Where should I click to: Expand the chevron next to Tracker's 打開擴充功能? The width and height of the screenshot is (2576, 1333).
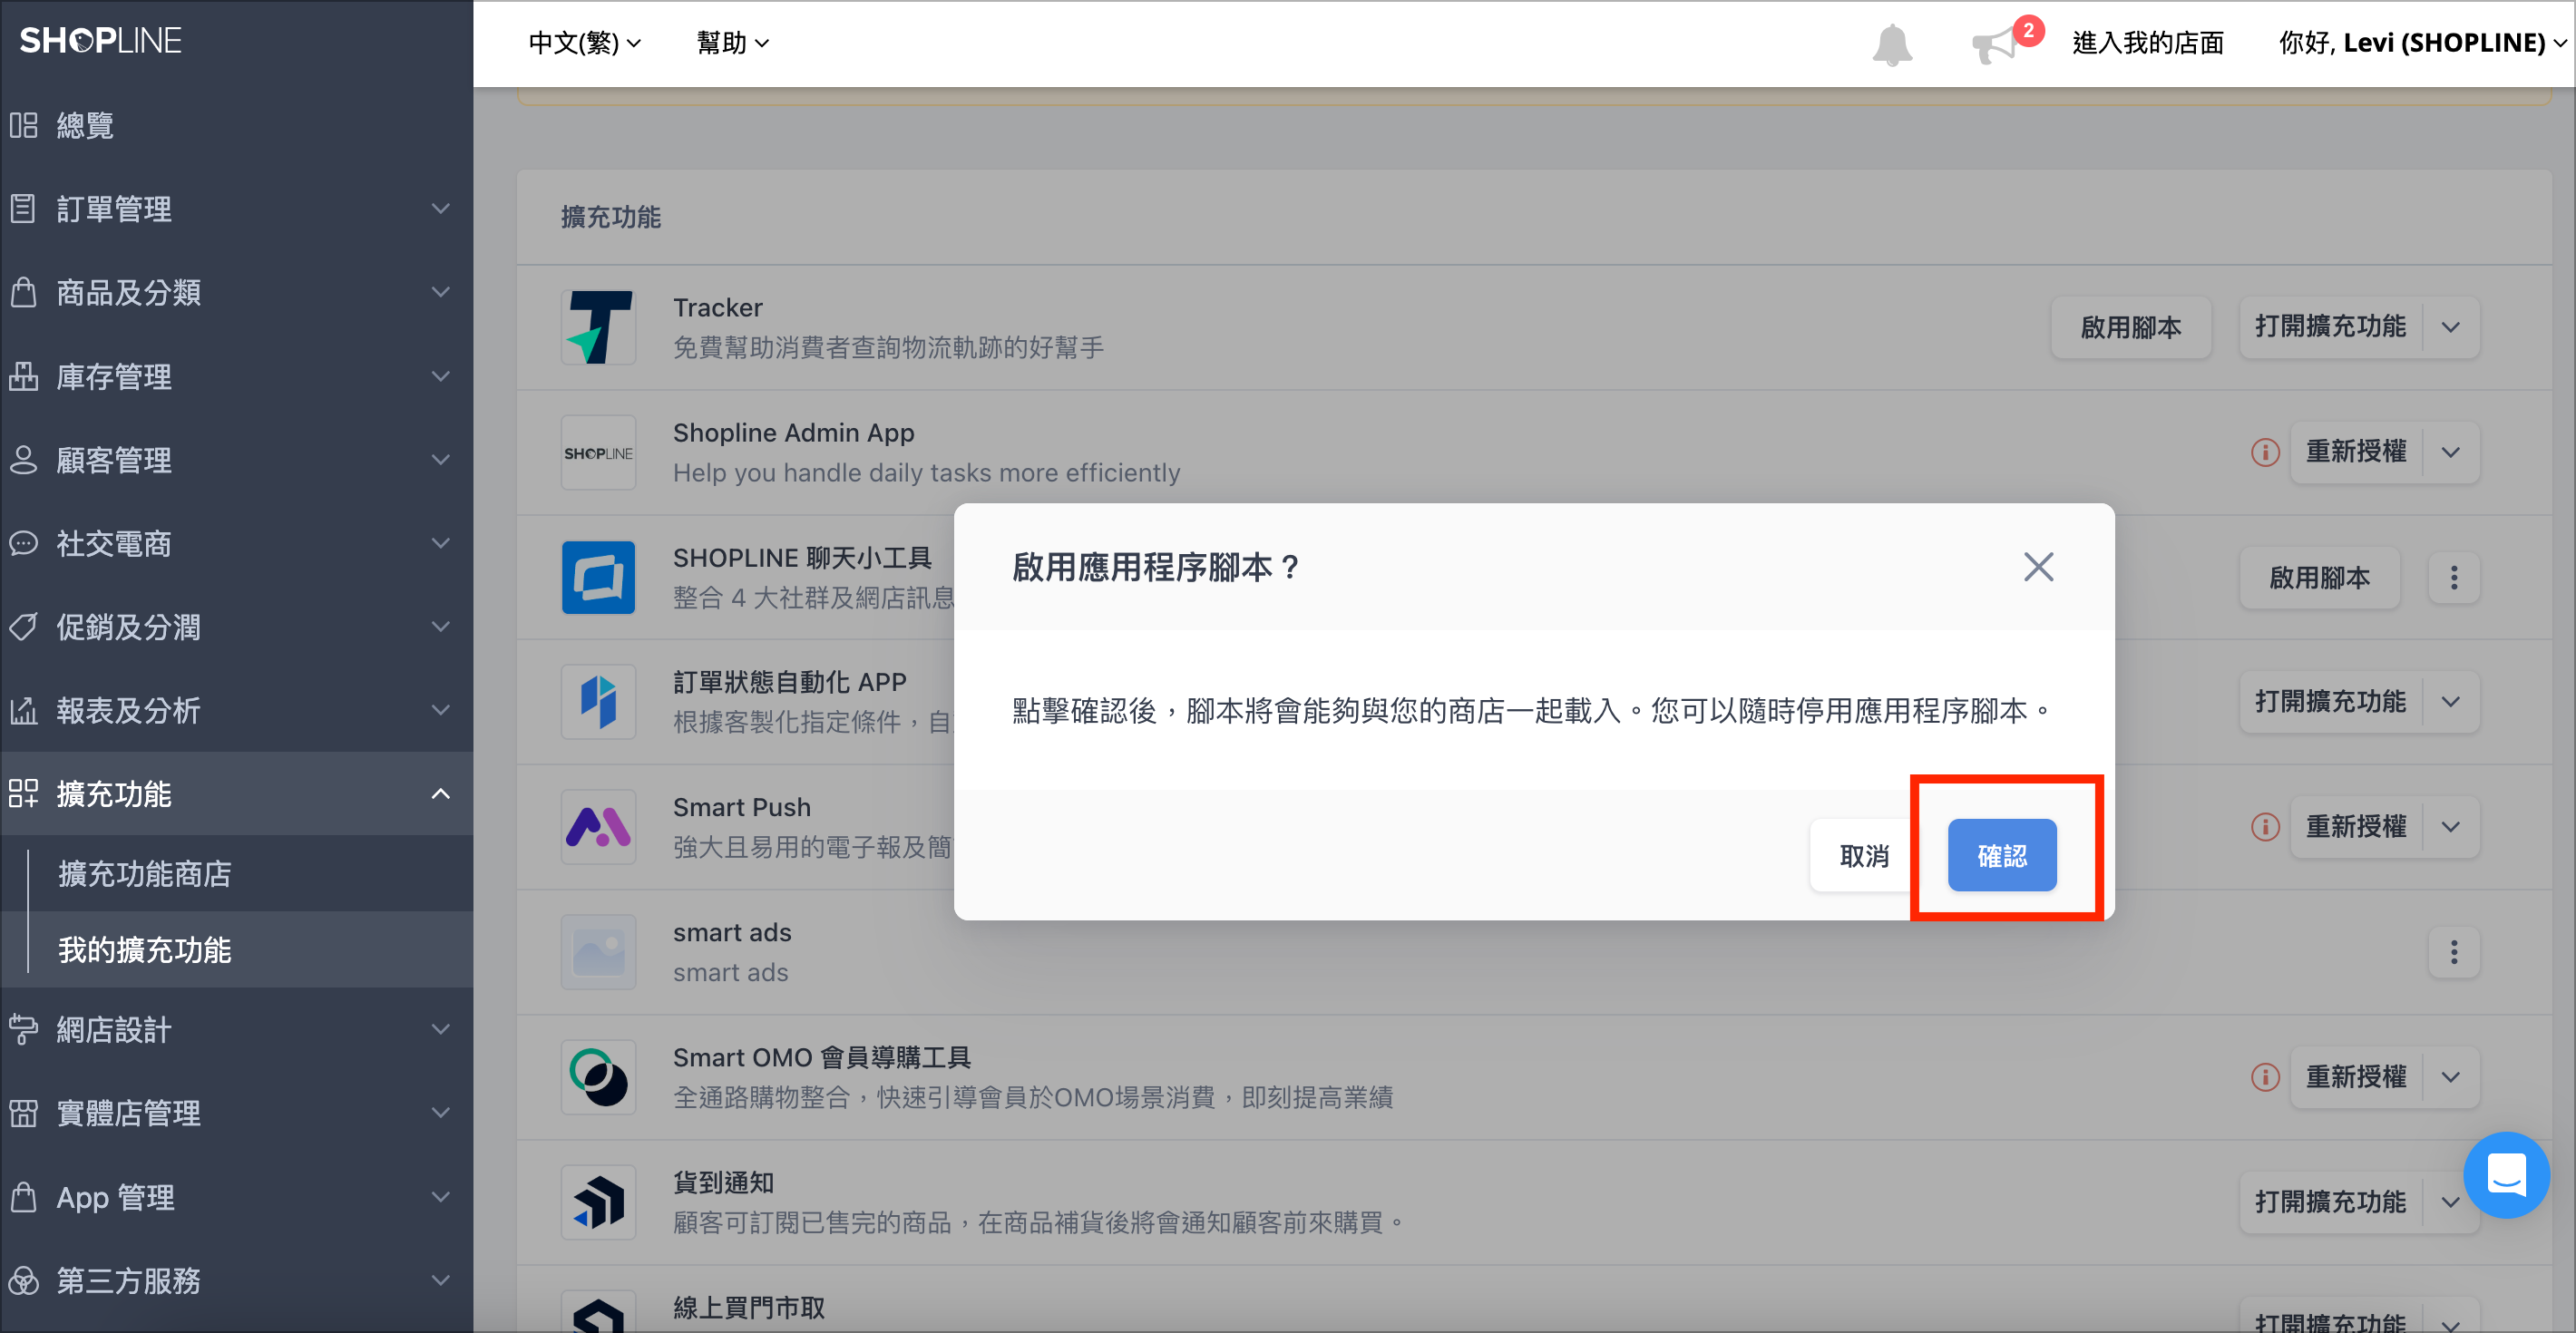[2450, 327]
